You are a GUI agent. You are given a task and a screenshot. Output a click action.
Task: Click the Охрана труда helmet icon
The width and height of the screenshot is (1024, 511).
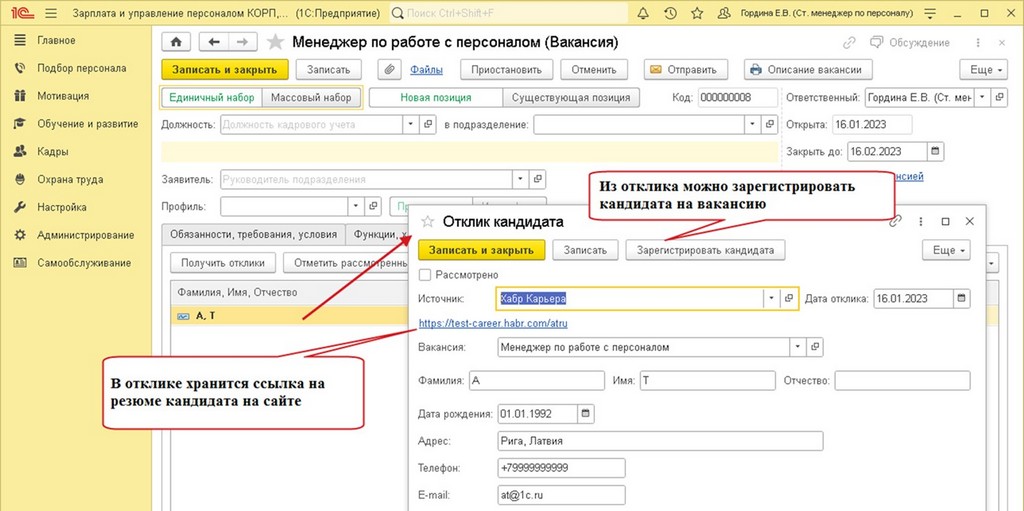[x=20, y=179]
